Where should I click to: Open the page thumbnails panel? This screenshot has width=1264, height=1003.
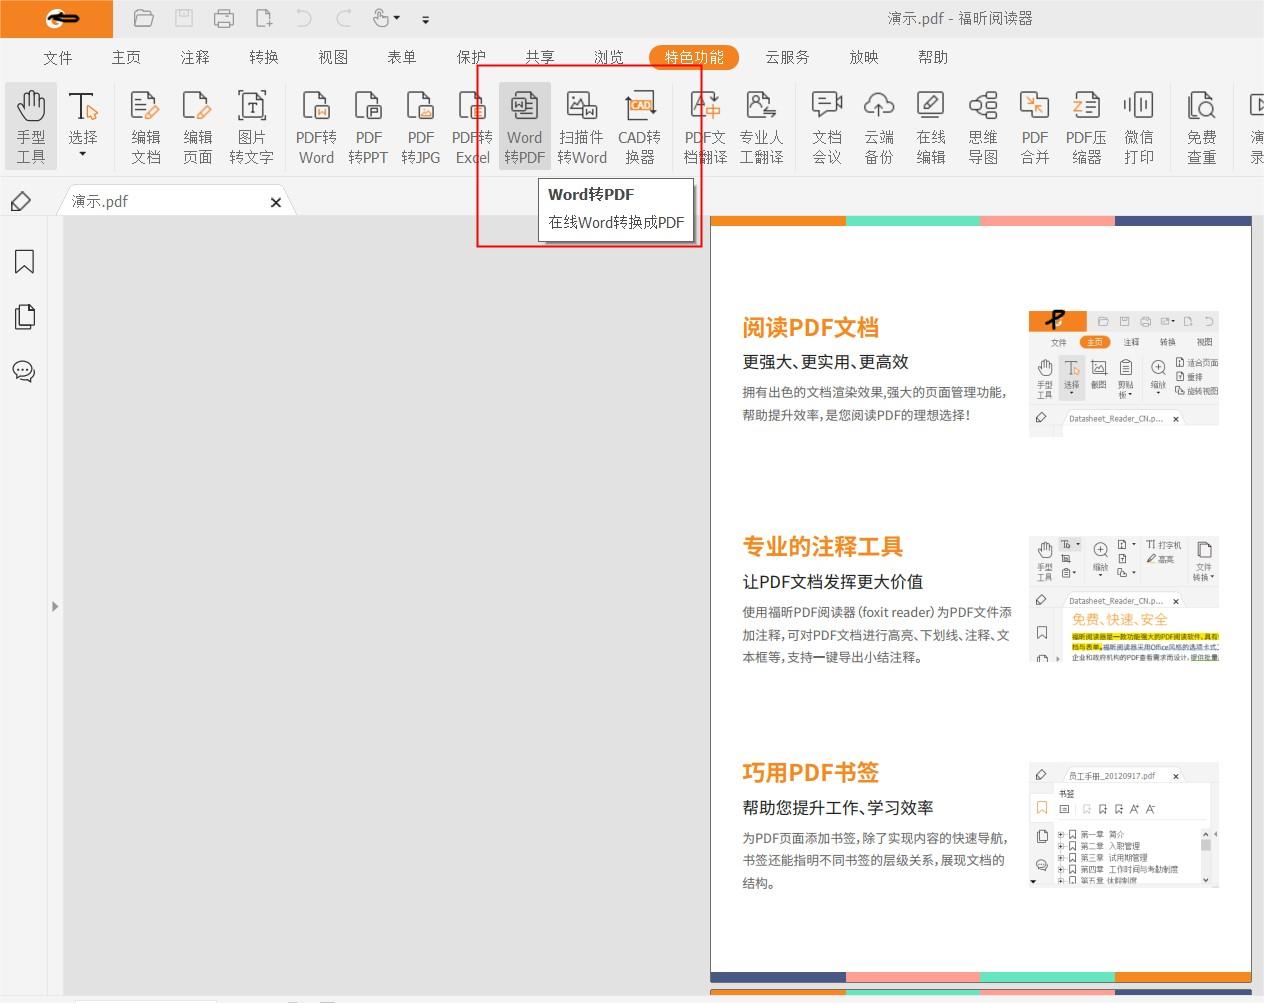23,316
